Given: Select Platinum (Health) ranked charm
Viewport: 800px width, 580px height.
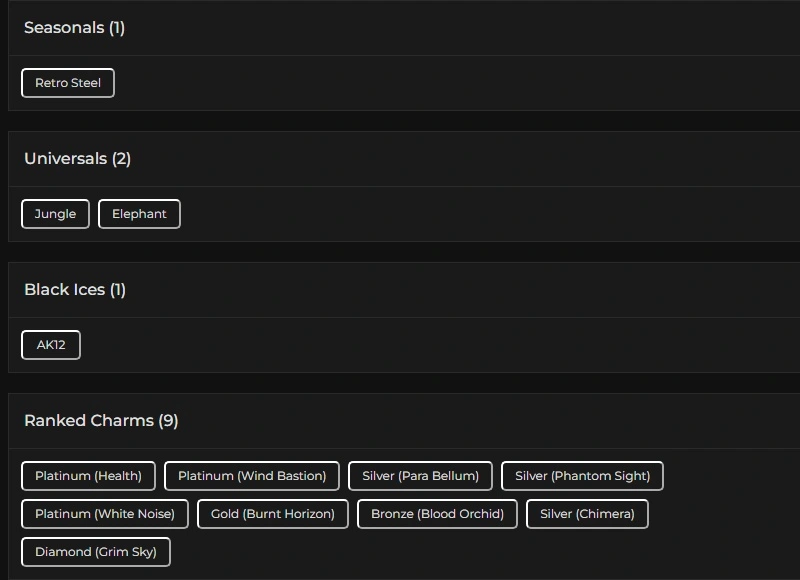Looking at the screenshot, I should (88, 476).
